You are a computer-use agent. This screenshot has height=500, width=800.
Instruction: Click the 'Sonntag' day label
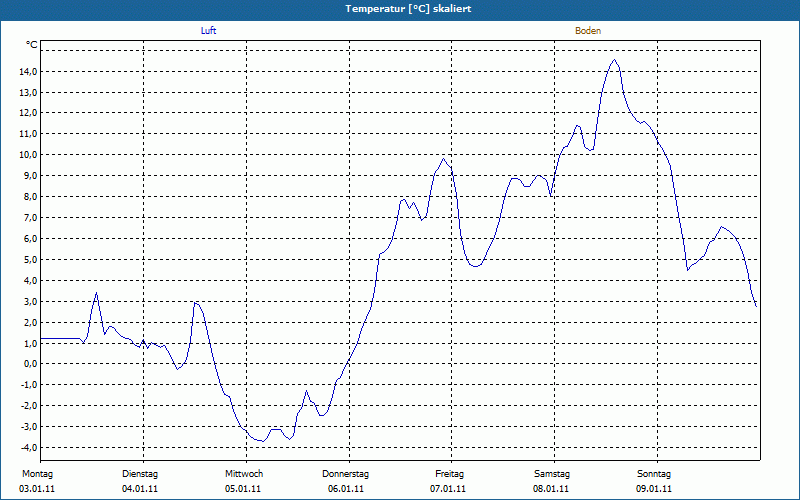pyautogui.click(x=654, y=474)
